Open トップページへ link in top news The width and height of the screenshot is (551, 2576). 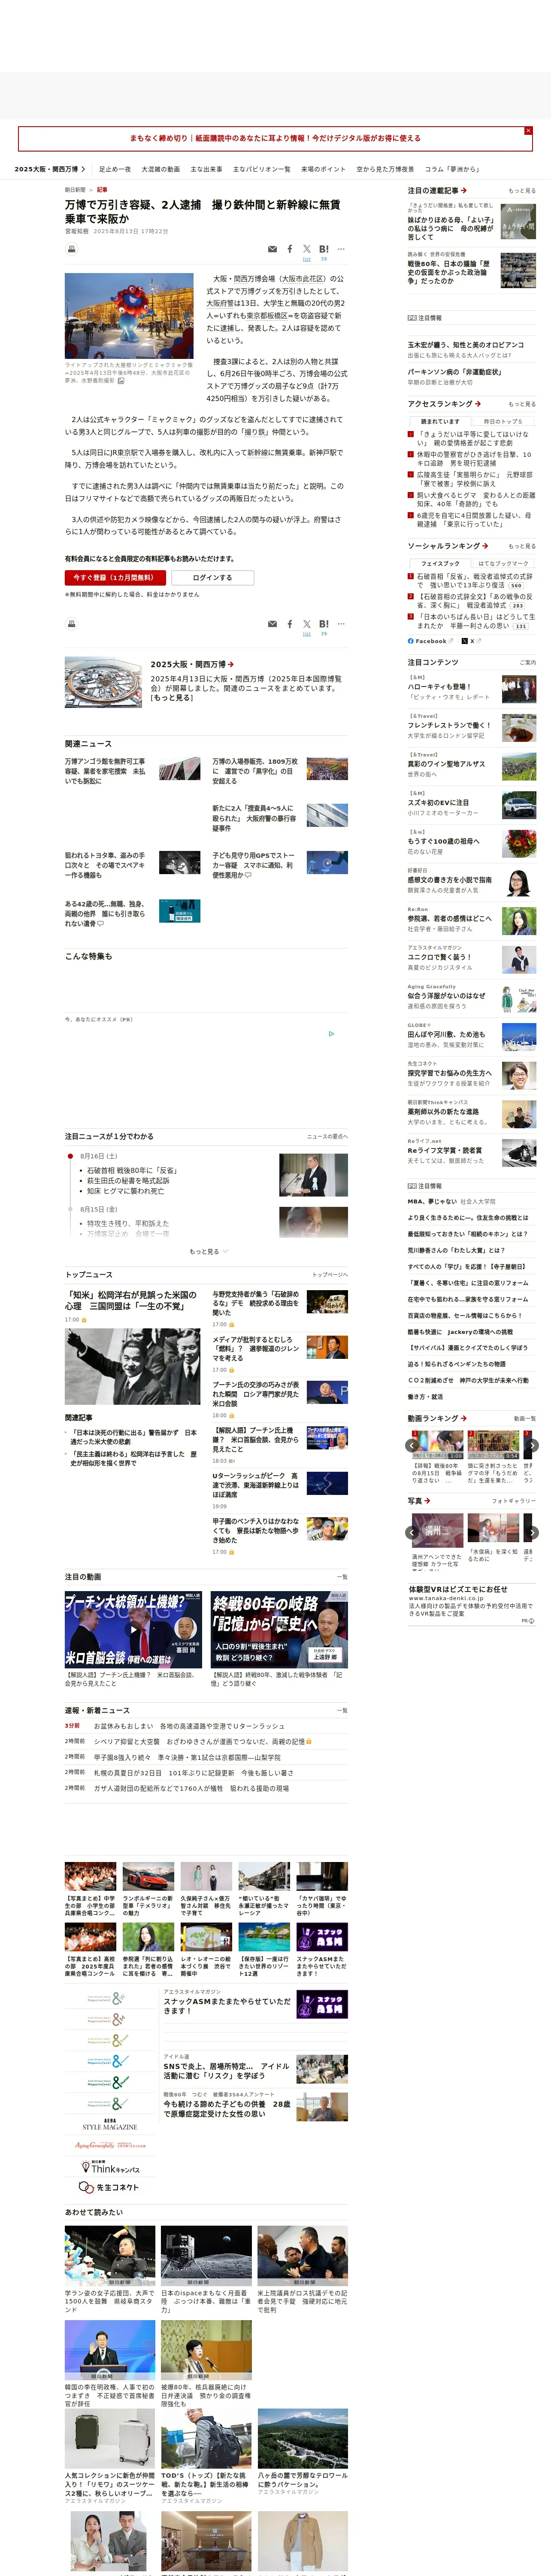coord(330,1275)
